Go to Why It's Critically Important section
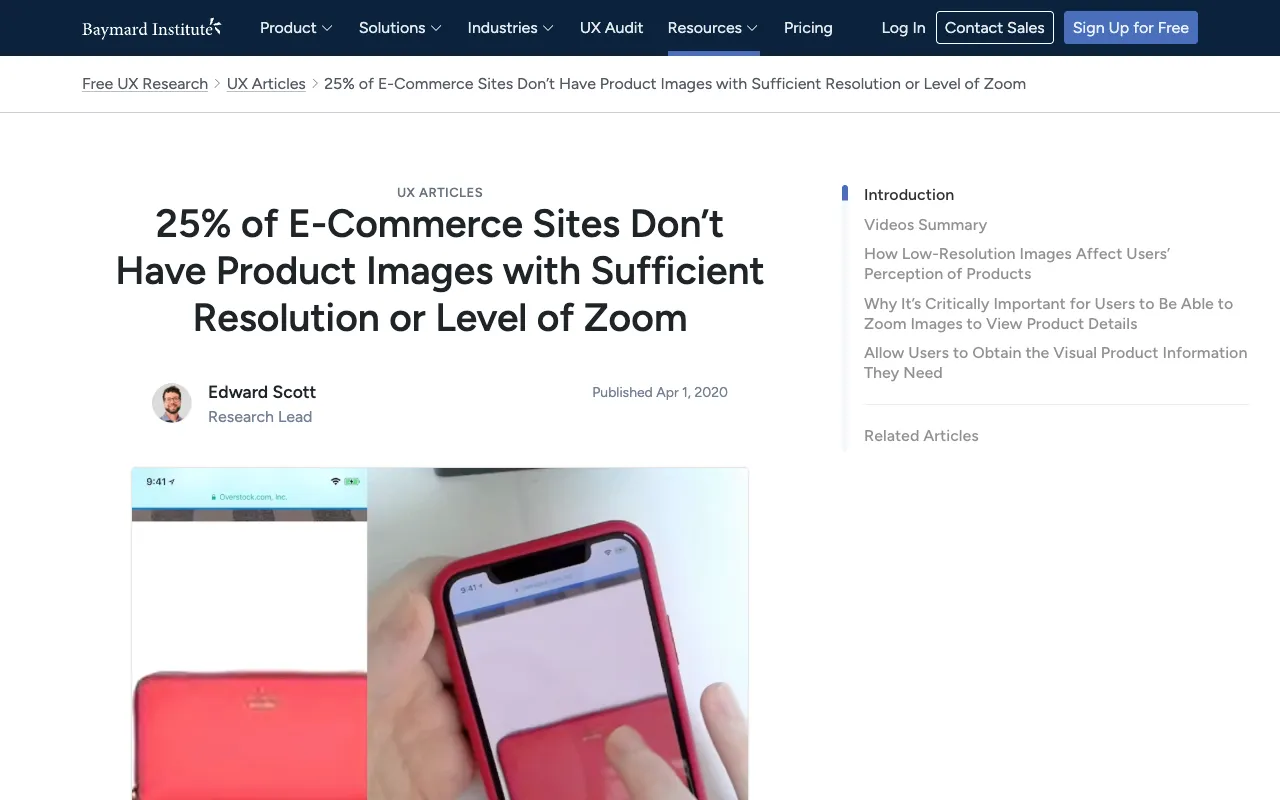This screenshot has height=800, width=1280. (x=1048, y=314)
